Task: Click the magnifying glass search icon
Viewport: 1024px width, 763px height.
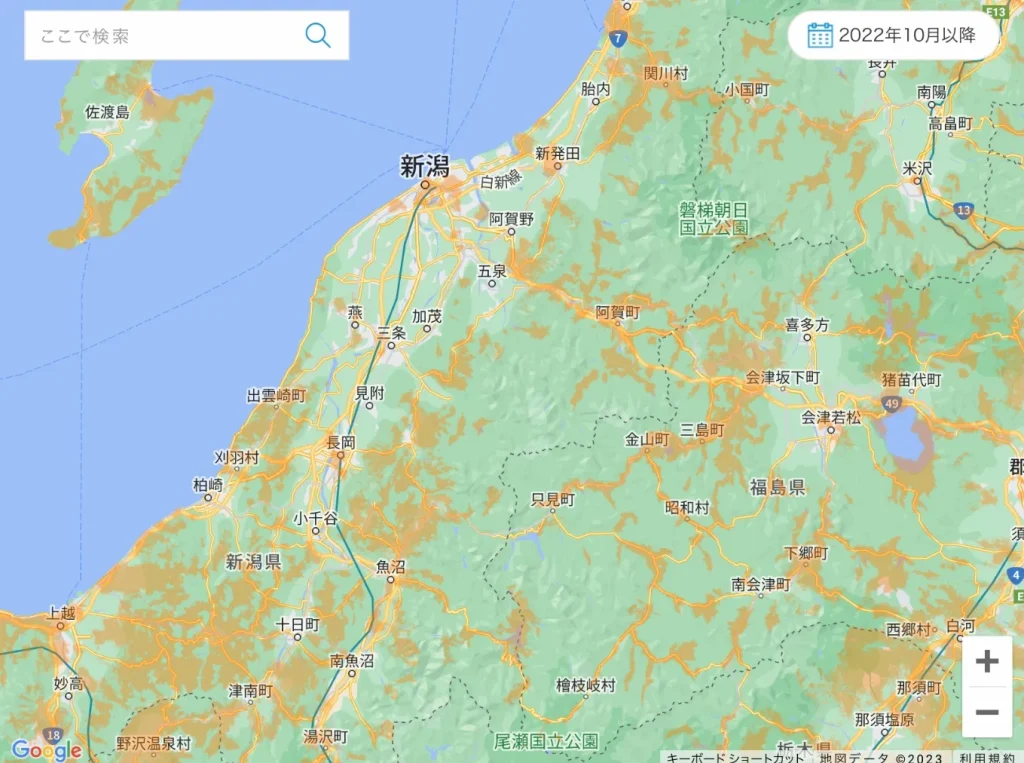Action: click(318, 35)
